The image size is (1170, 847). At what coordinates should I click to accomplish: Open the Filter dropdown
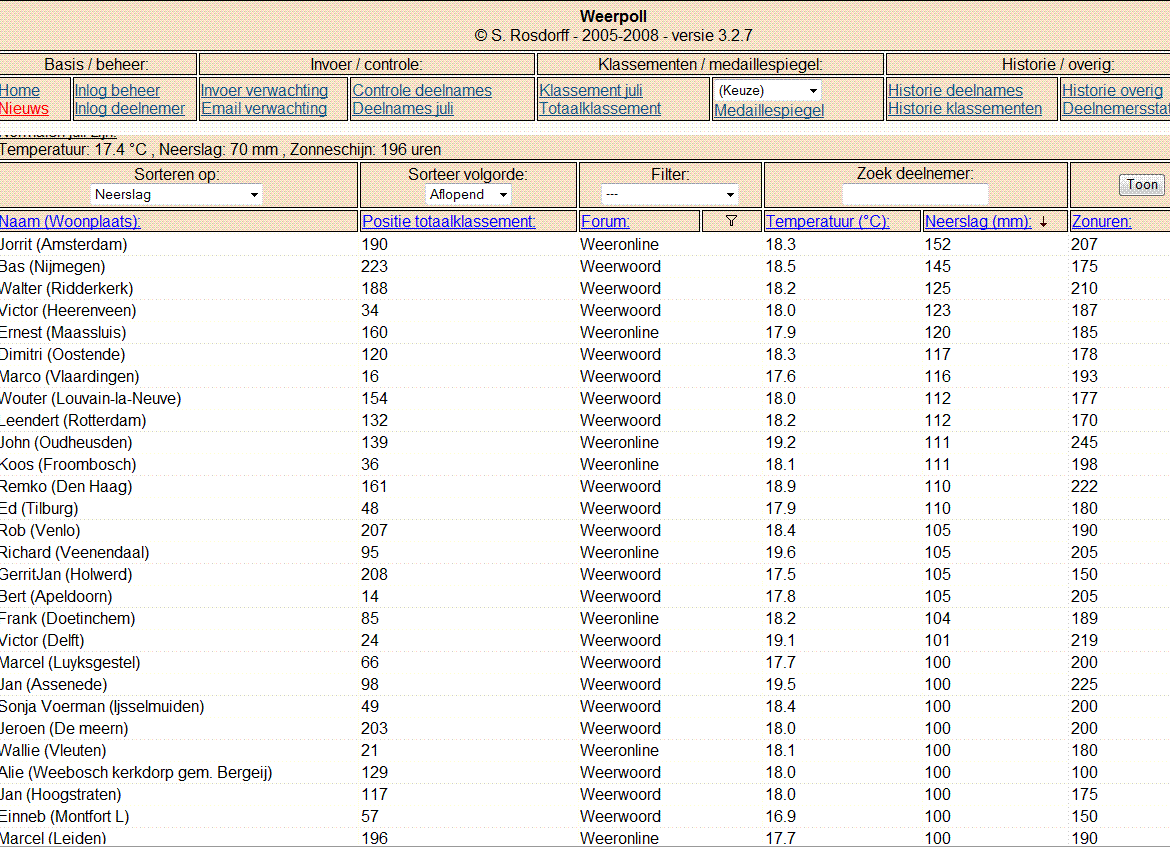(669, 195)
